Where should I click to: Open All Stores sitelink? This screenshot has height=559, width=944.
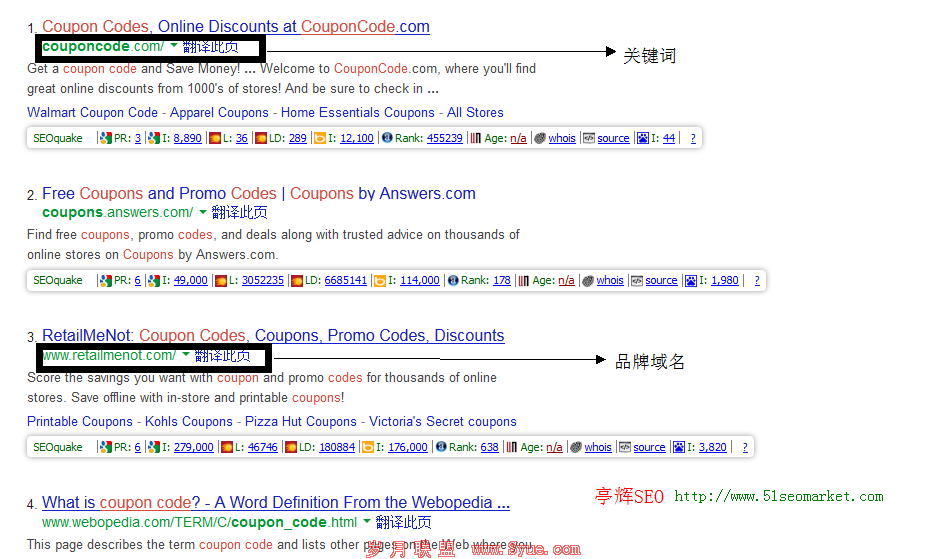(475, 113)
